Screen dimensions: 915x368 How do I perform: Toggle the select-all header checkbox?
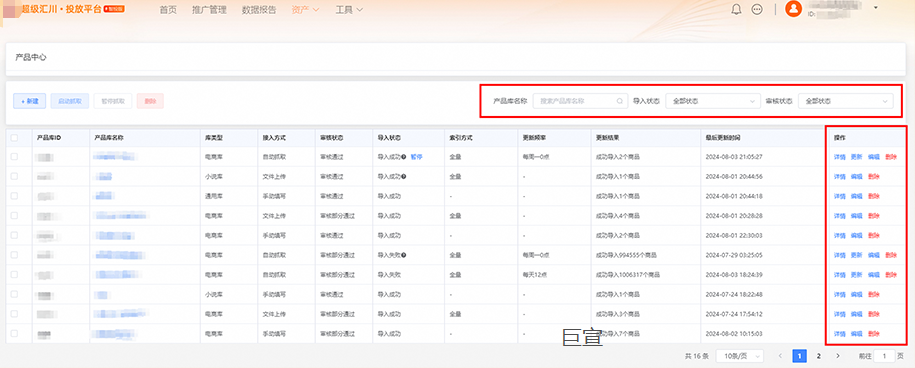[14, 138]
